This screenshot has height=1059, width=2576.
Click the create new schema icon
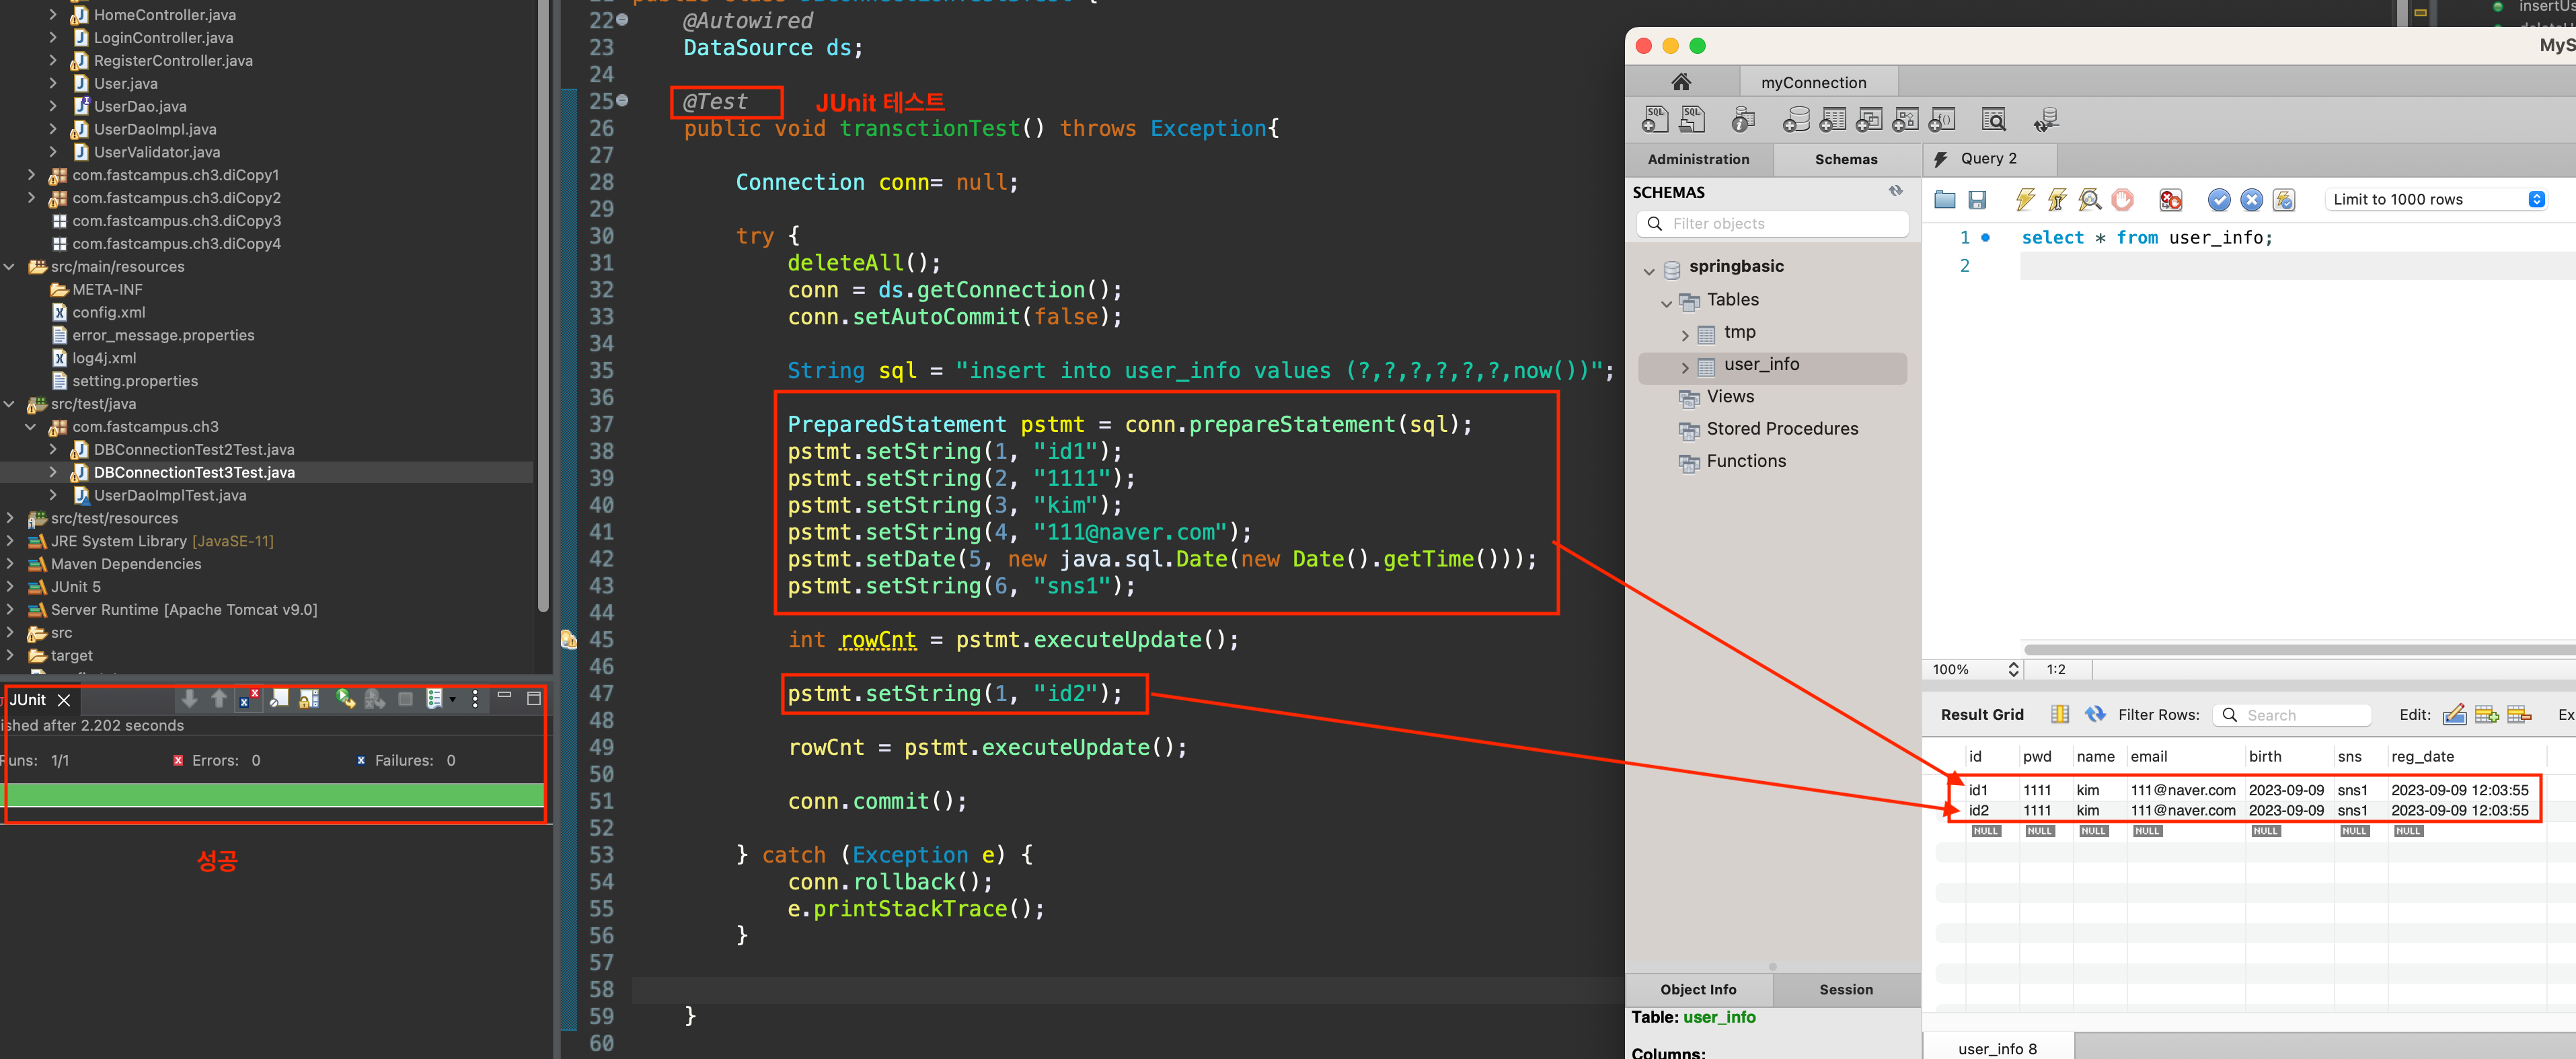(x=1796, y=120)
